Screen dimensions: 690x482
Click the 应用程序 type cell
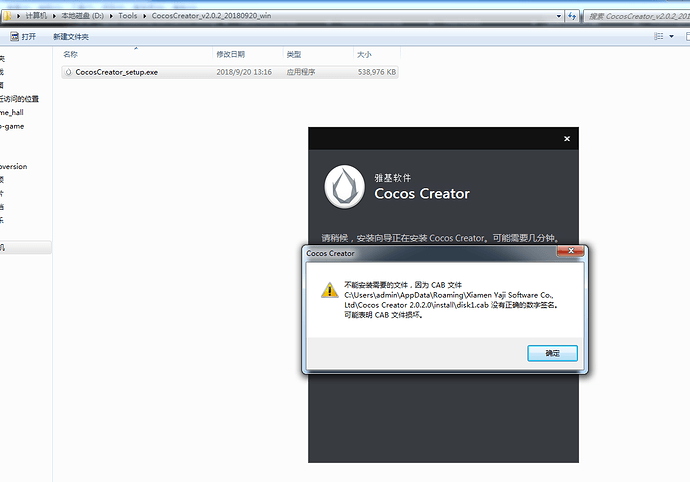coord(301,72)
